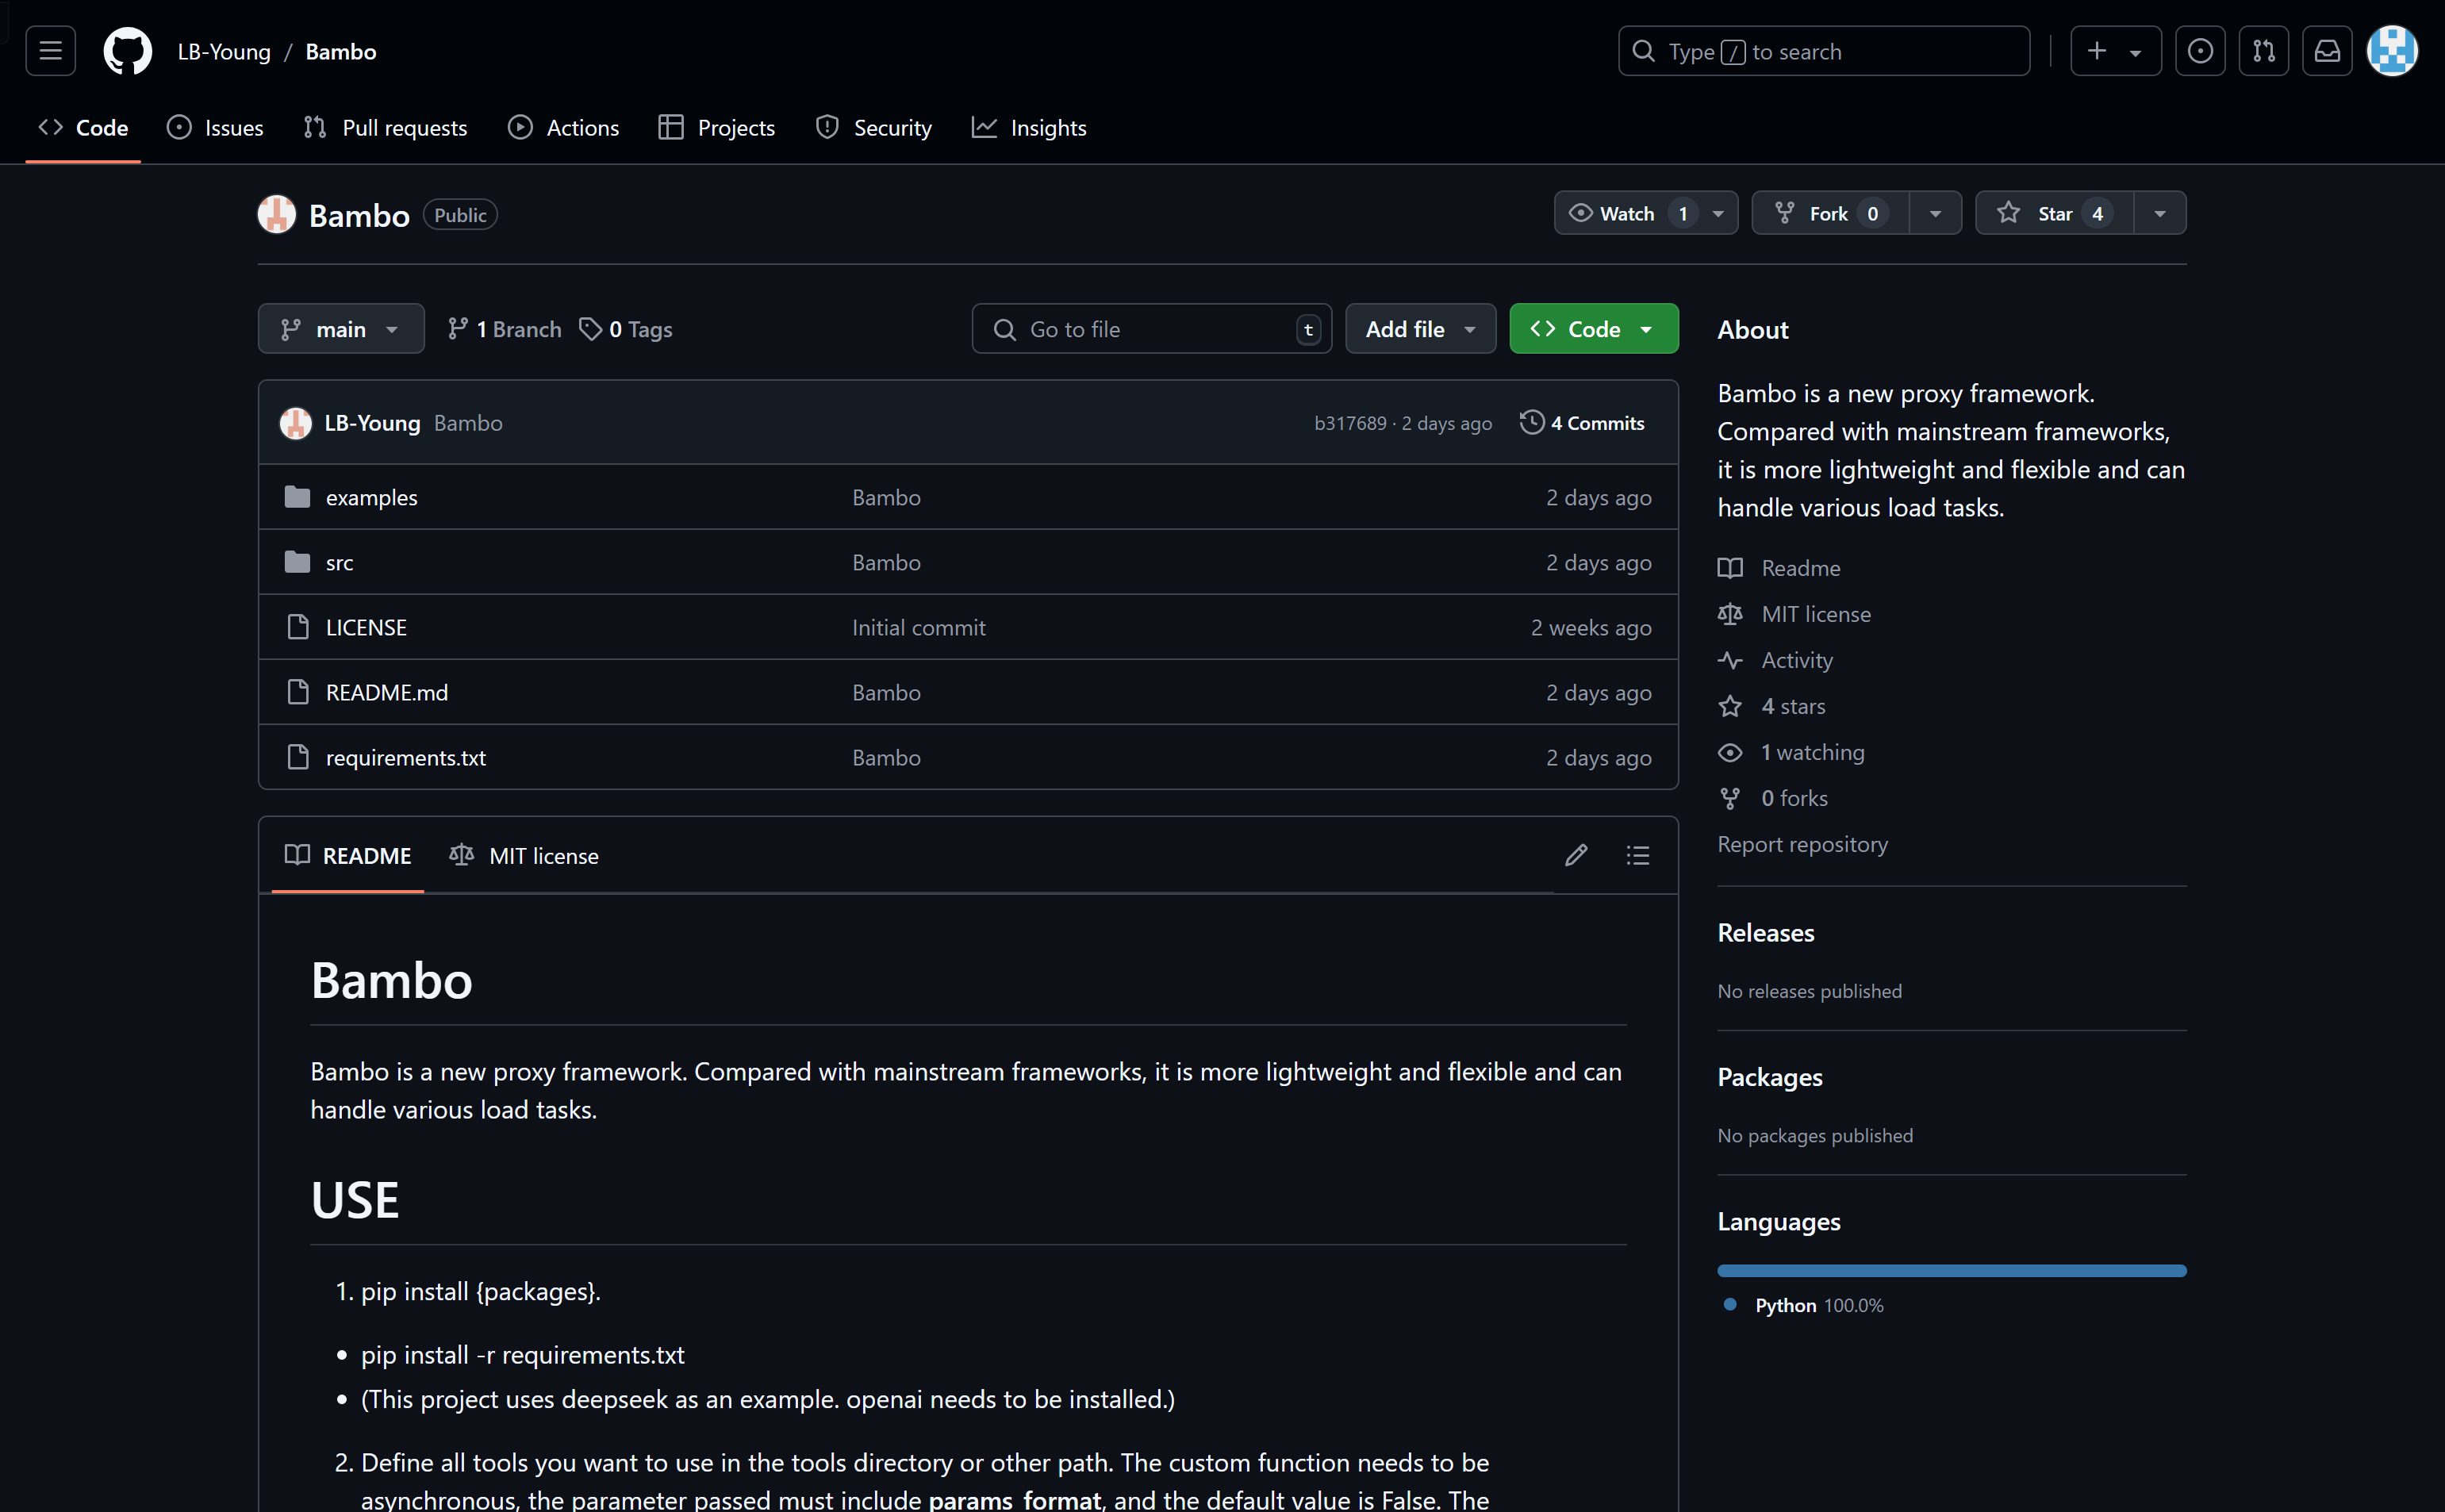This screenshot has height=1512, width=2445.
Task: Switch to the Actions tab
Action: tap(563, 127)
